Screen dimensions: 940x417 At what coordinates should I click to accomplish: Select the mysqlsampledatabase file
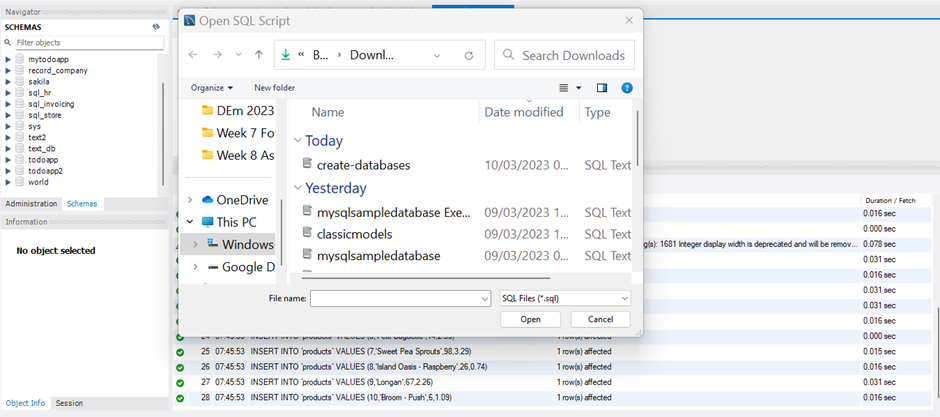(x=379, y=256)
